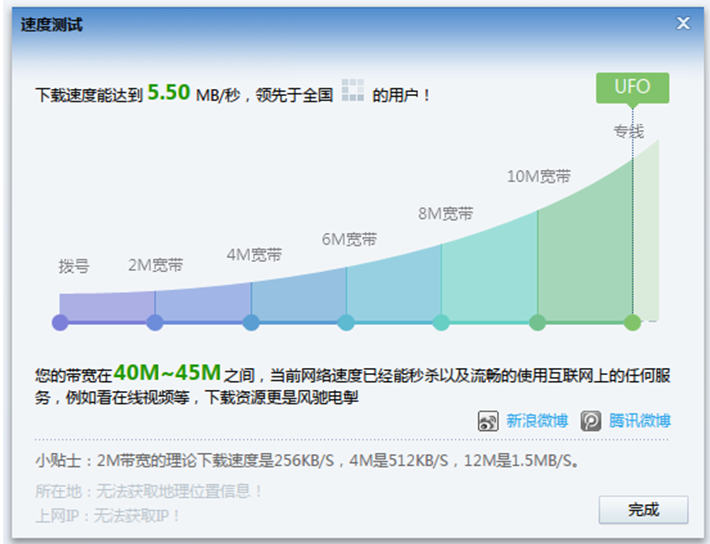The image size is (710, 544).
Task: Close the 速度测试 dialog
Action: [684, 23]
